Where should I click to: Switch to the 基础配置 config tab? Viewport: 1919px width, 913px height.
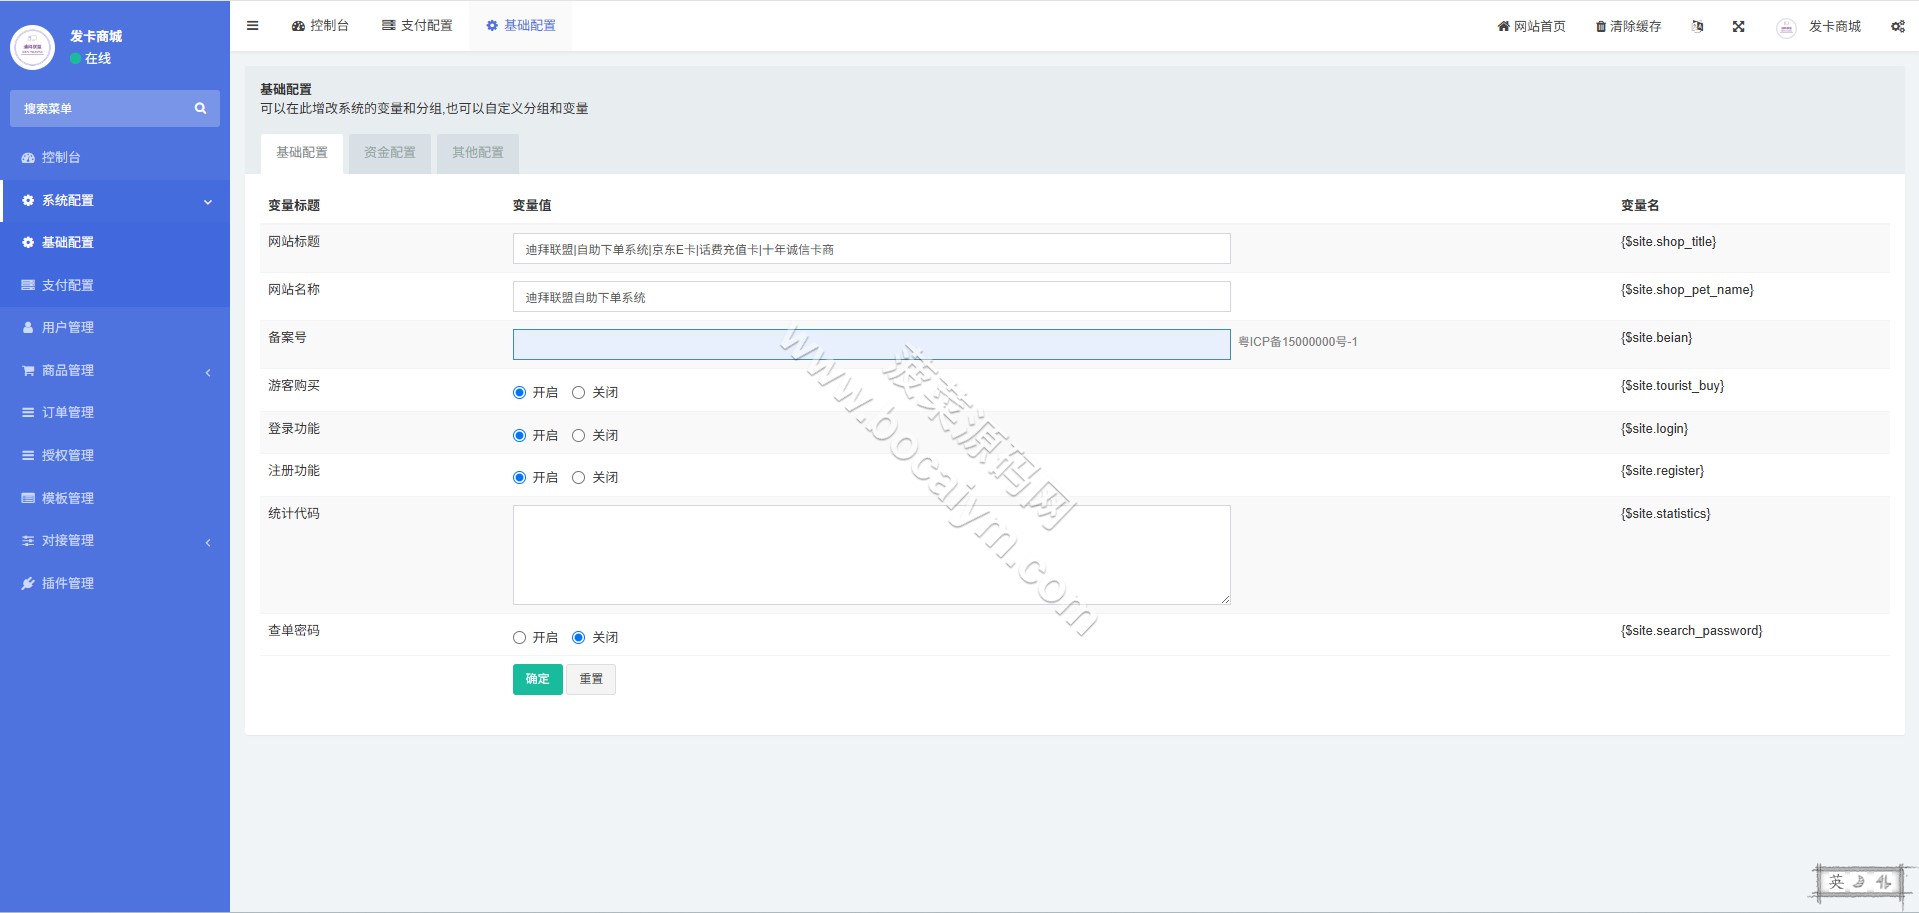click(302, 153)
